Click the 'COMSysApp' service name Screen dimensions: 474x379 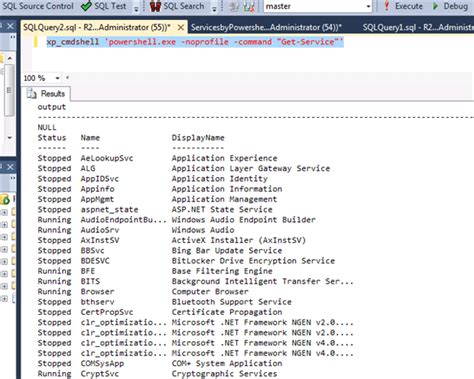102,363
